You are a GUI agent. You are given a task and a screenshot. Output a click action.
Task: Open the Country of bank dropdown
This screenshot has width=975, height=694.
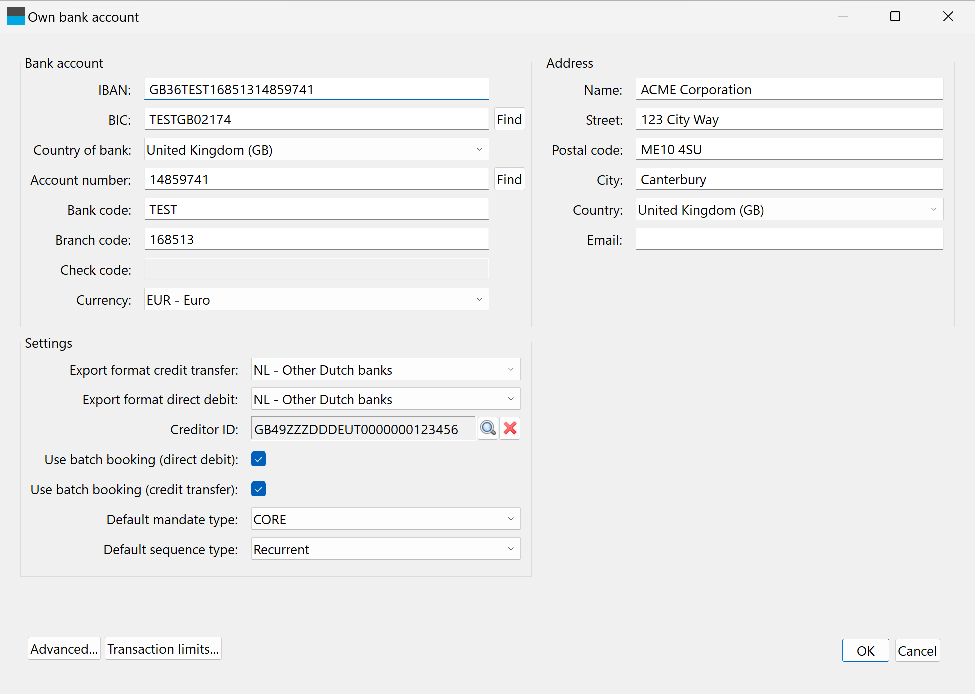316,150
